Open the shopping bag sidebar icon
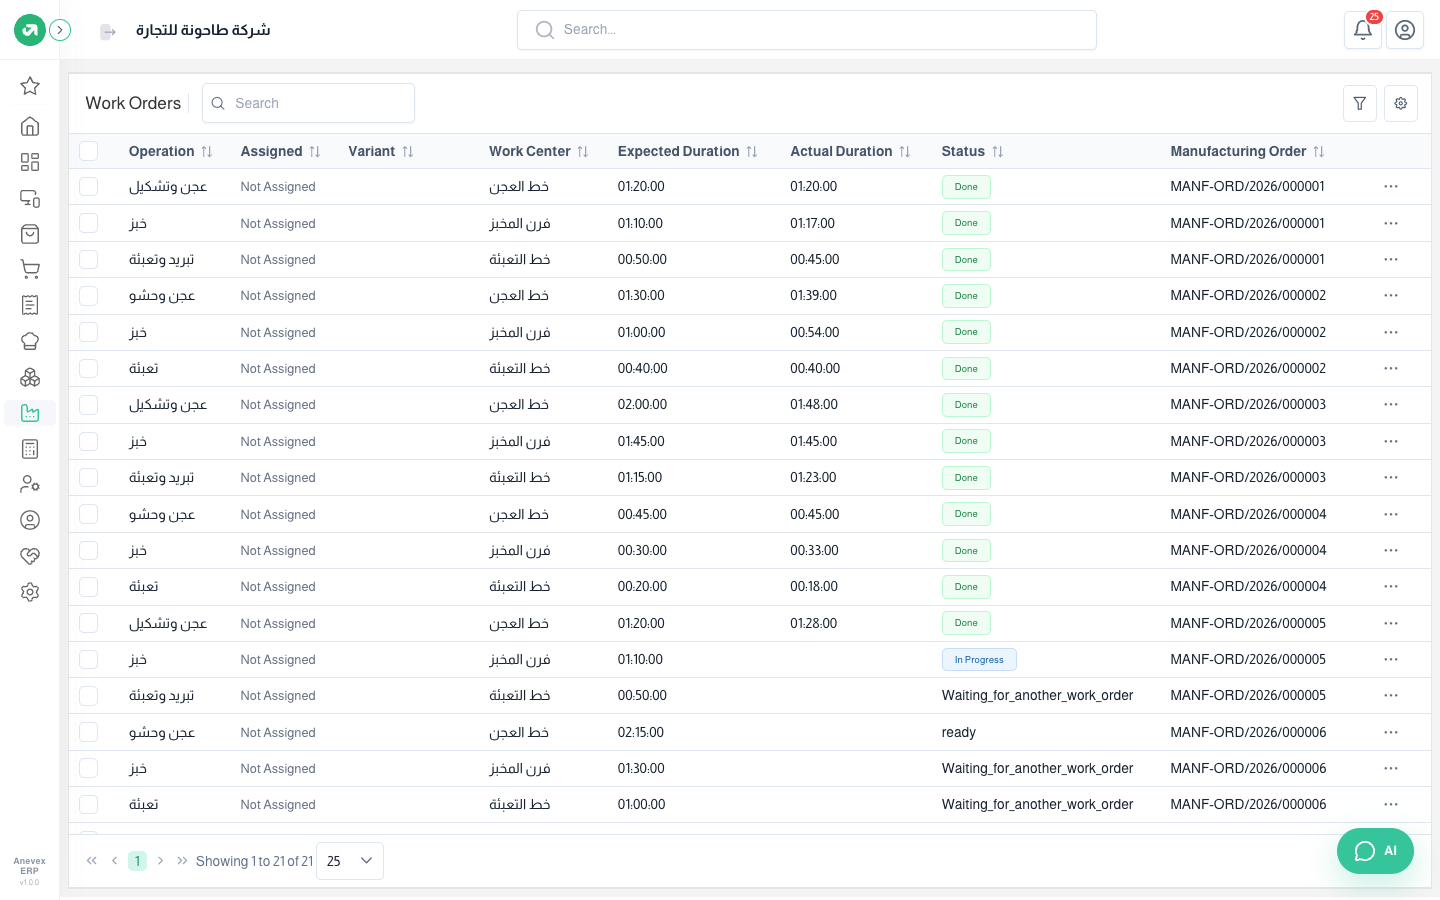Viewport: 1440px width, 900px height. [30, 234]
